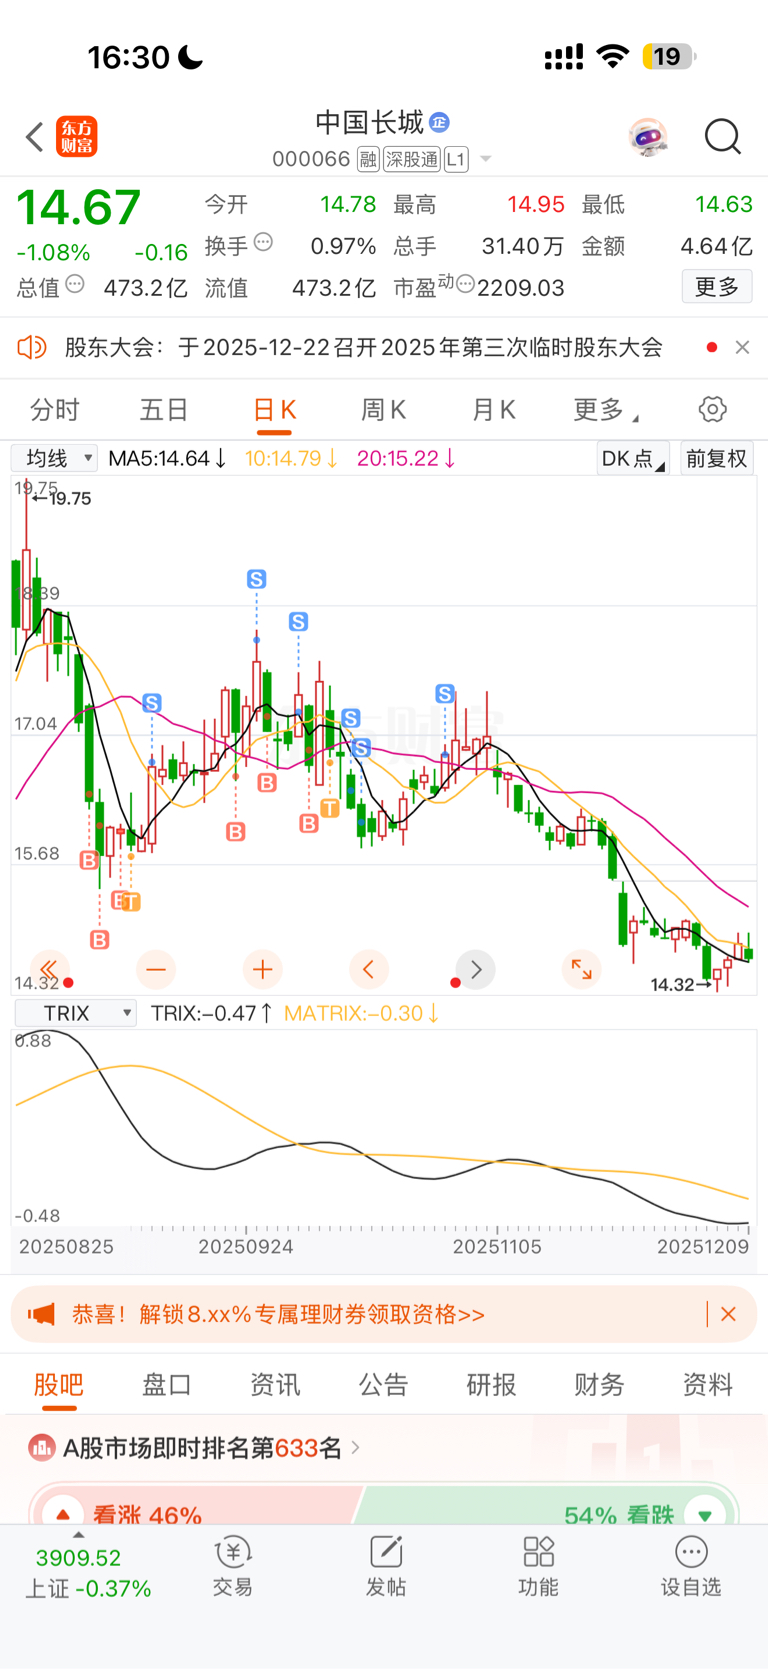The height and width of the screenshot is (1669, 768).
Task: Tap the back arrow icon
Action: tap(35, 137)
